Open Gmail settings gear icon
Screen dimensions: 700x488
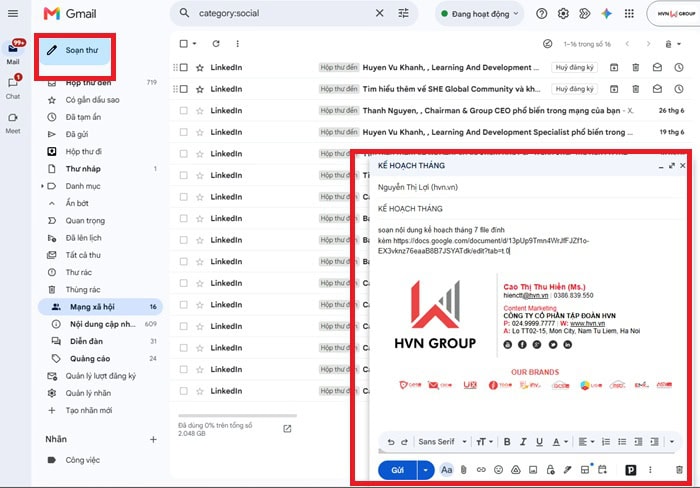pos(563,14)
